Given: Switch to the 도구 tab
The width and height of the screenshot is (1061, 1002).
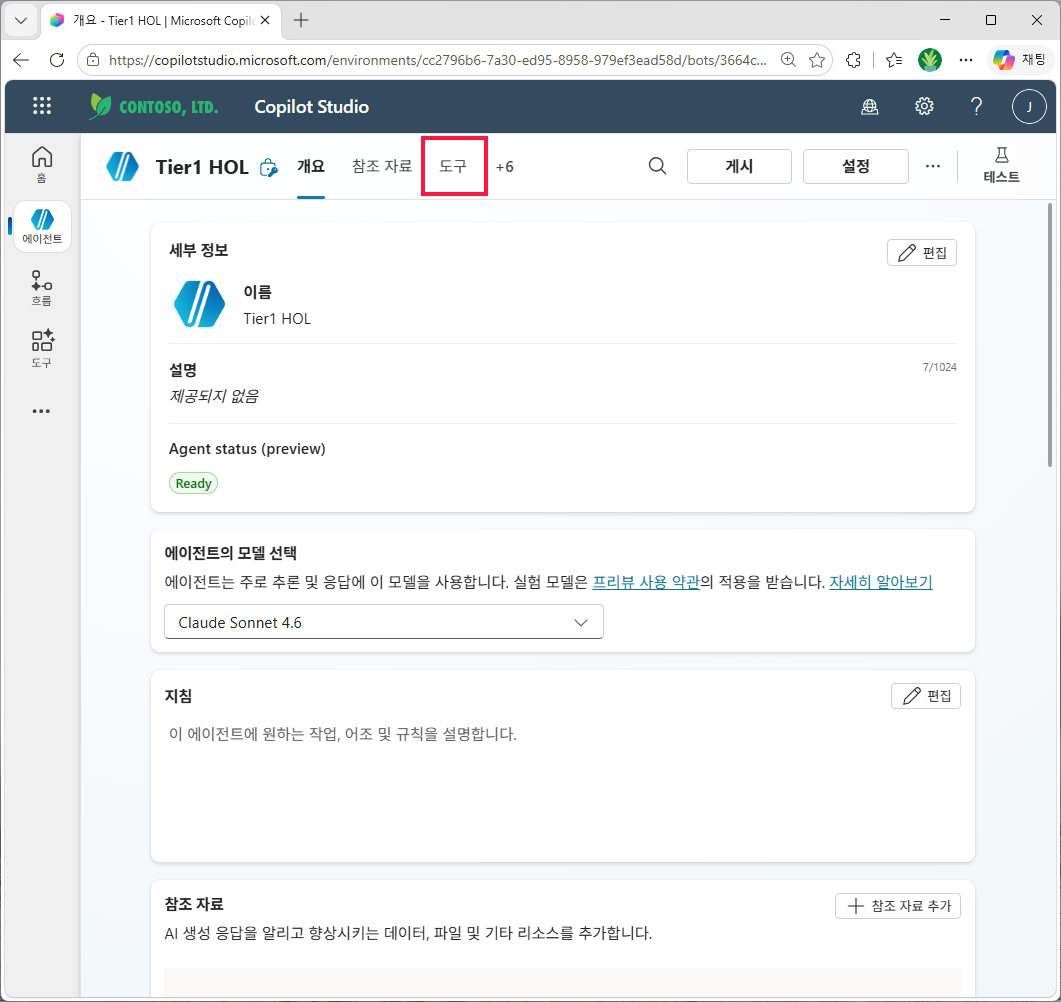Looking at the screenshot, I should [453, 166].
